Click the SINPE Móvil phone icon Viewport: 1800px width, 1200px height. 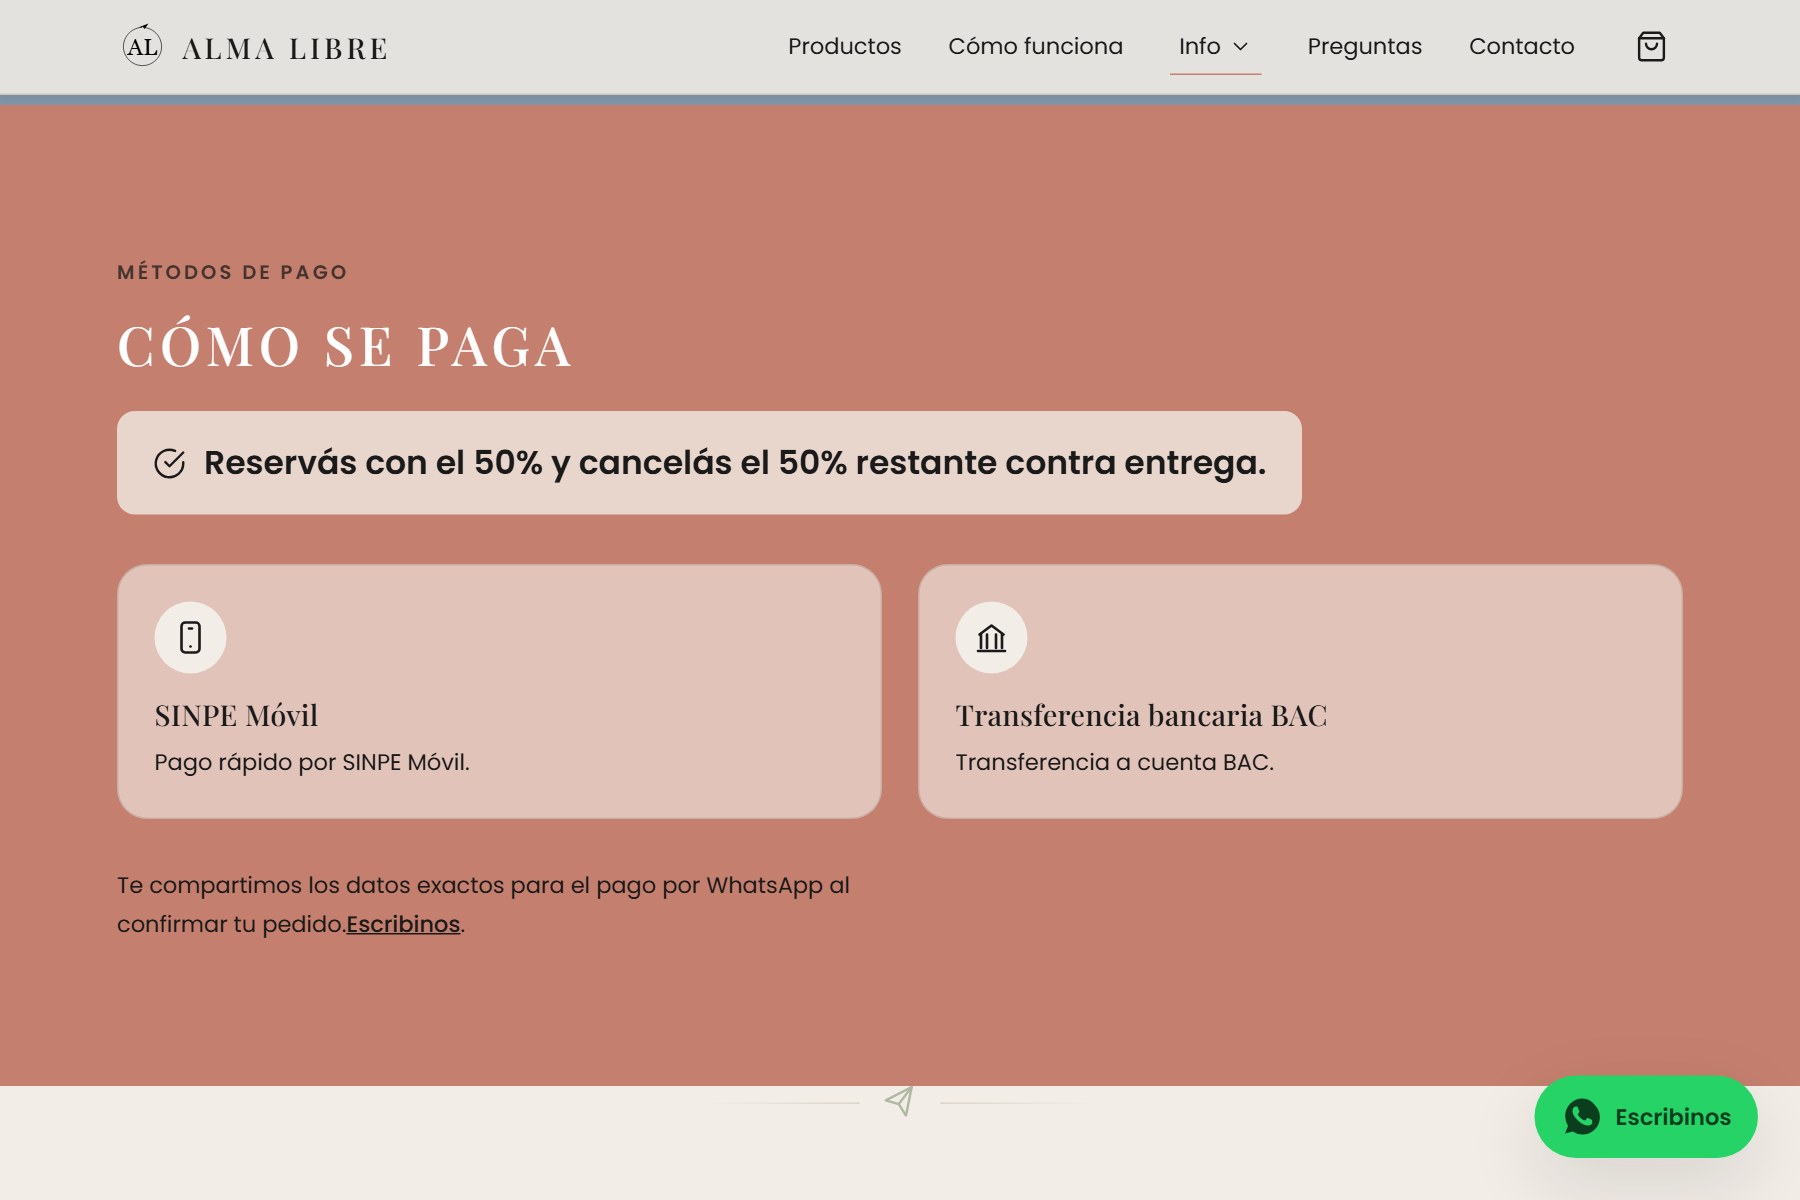190,637
